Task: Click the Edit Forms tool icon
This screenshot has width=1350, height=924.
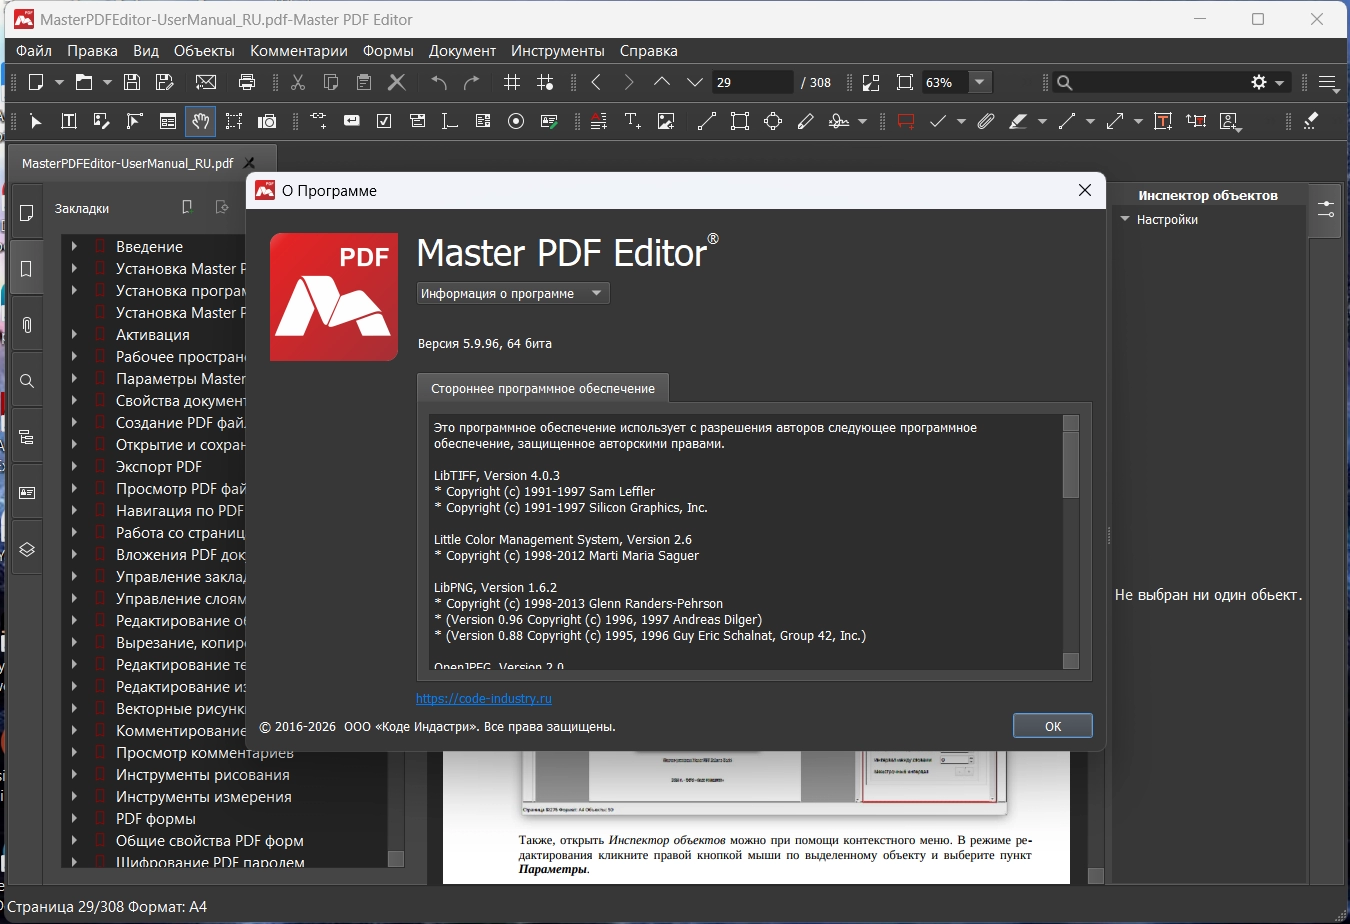Action: tap(168, 121)
